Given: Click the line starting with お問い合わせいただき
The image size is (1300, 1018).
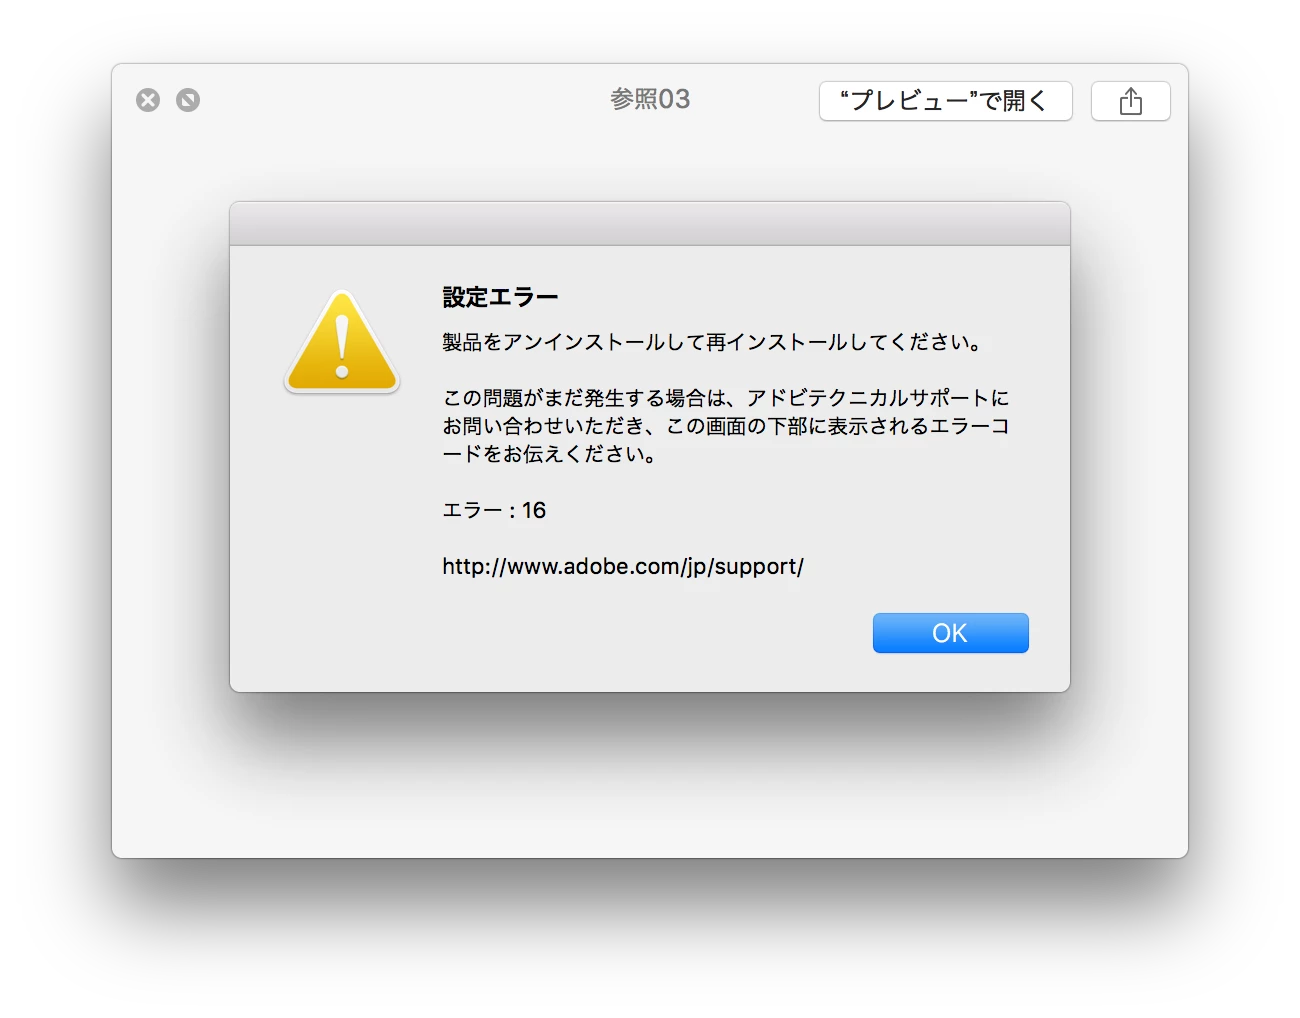Looking at the screenshot, I should coord(726,426).
